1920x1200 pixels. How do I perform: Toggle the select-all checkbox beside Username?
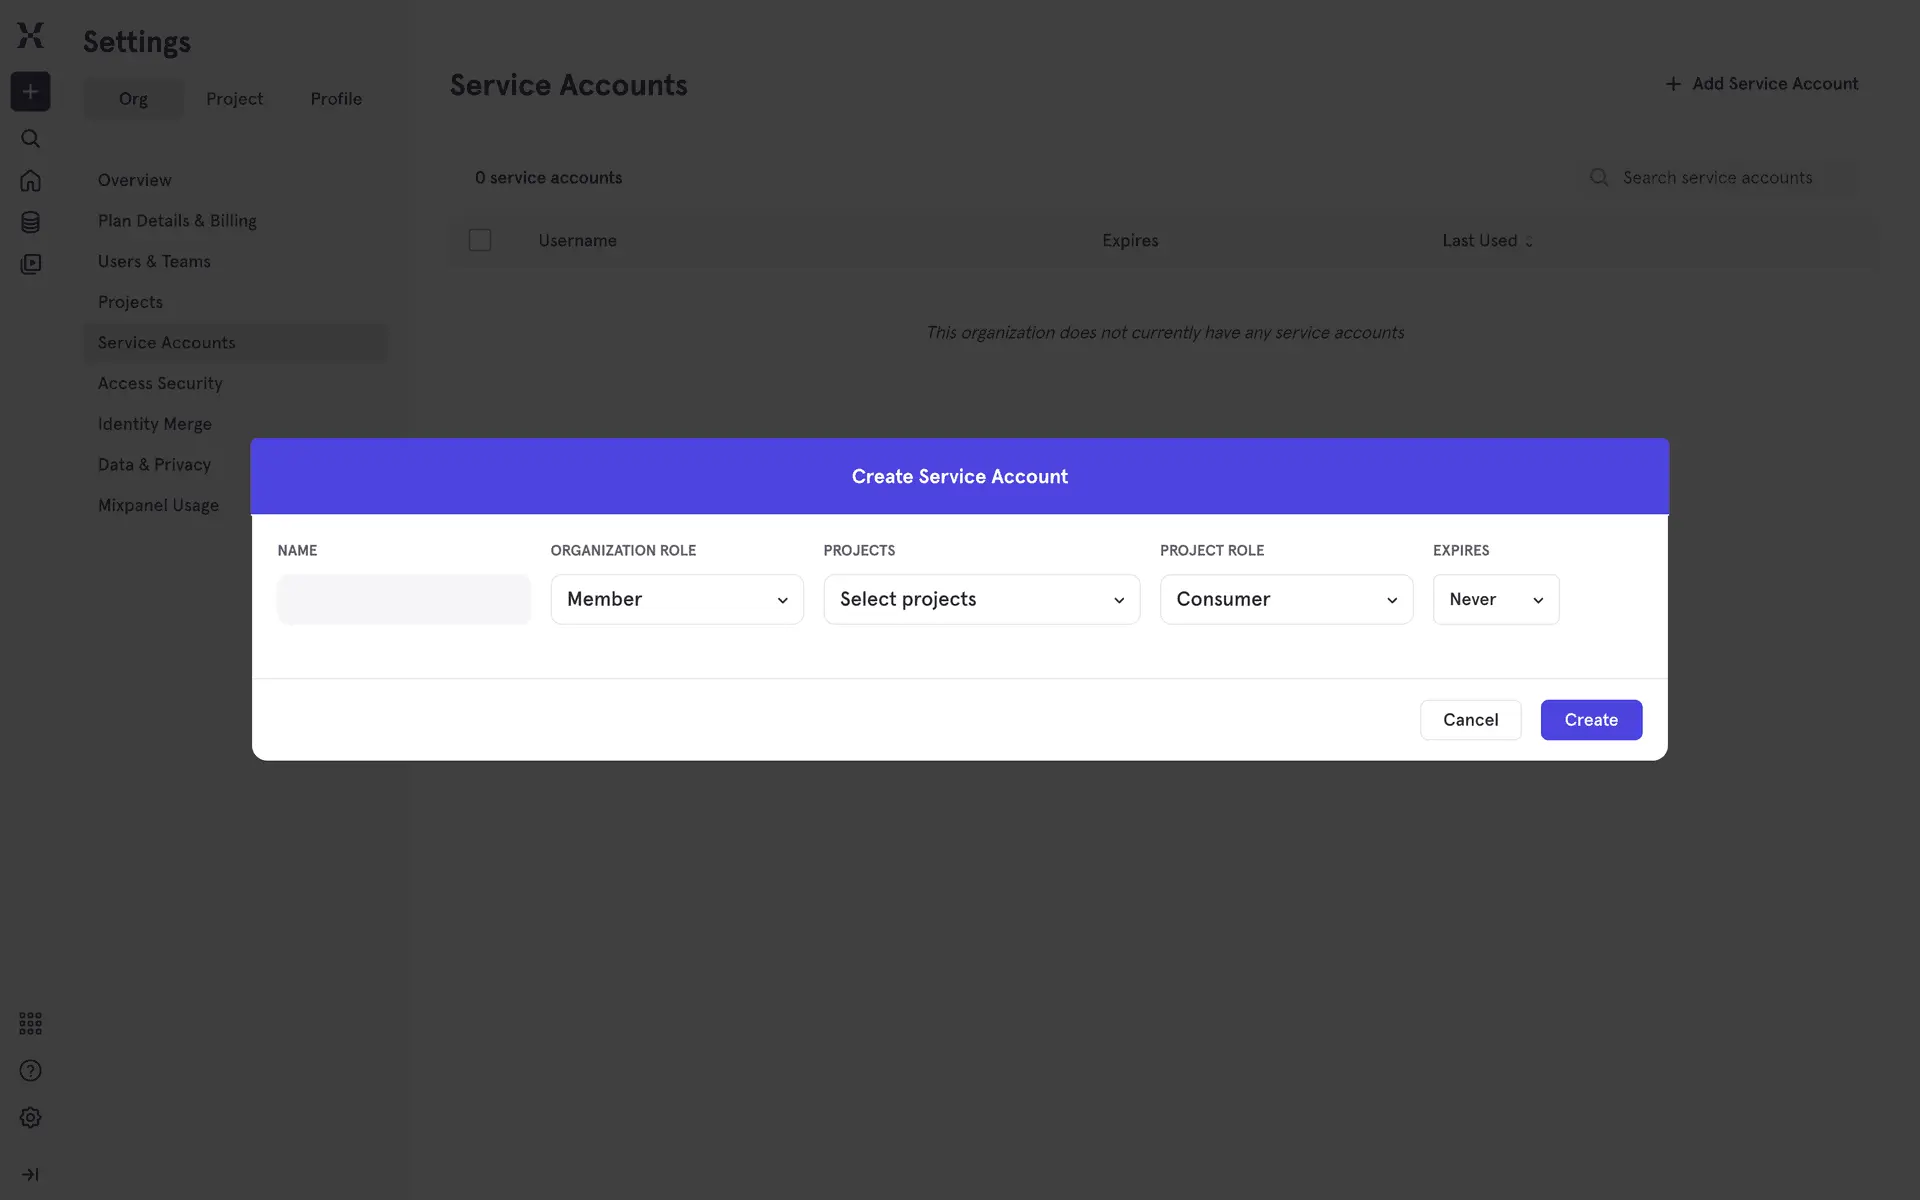480,240
